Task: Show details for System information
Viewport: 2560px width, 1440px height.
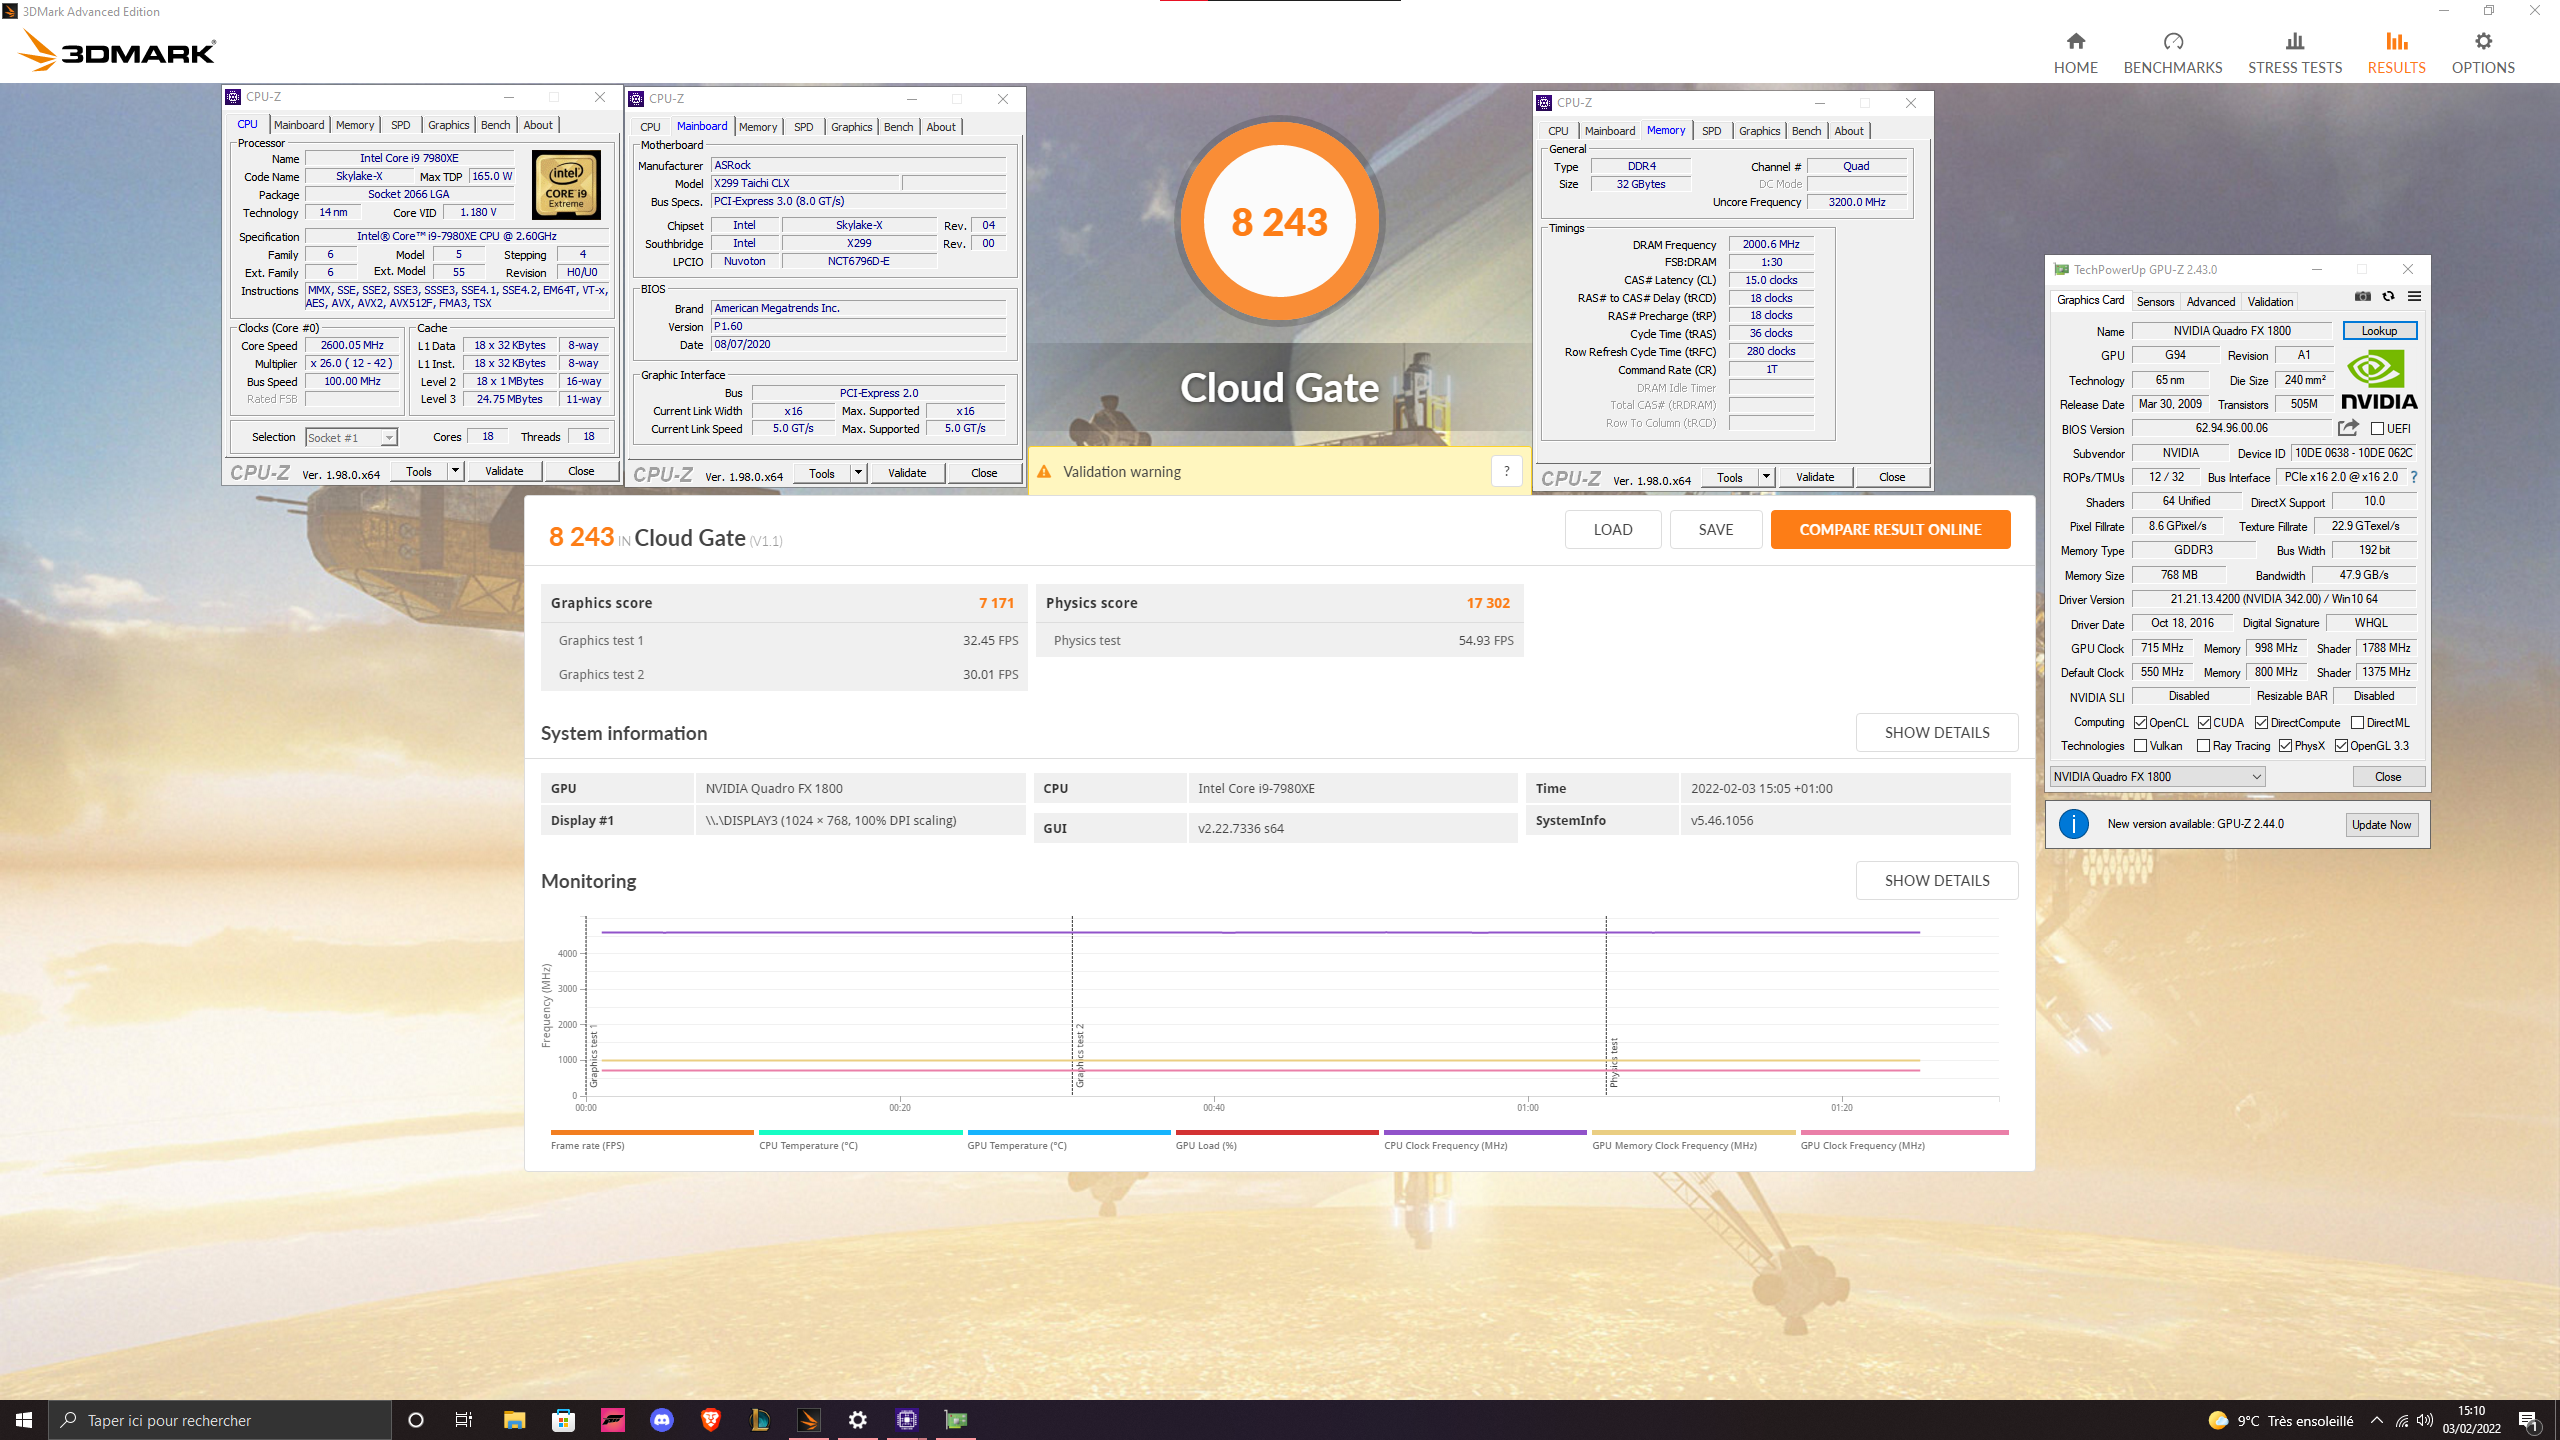Action: (1937, 733)
